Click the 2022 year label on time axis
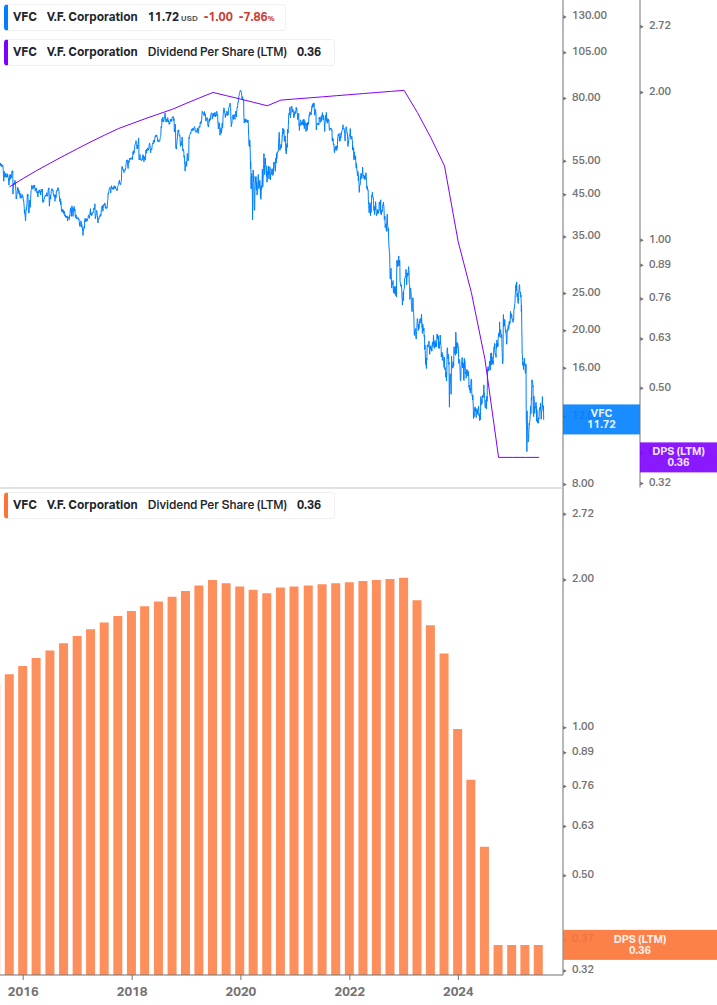 pos(350,992)
